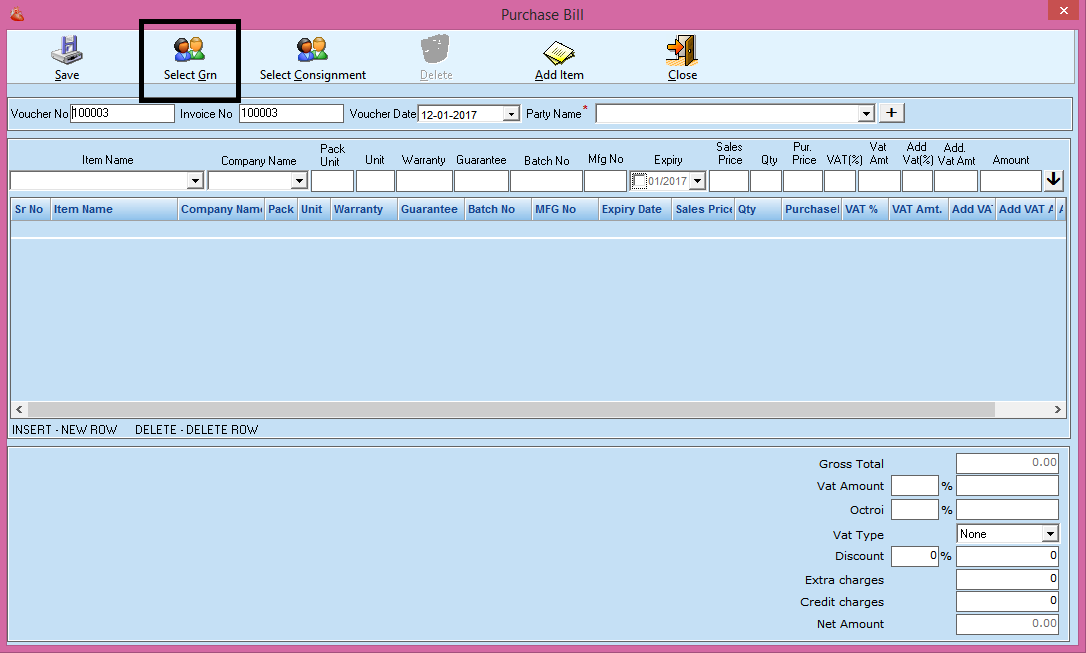Screen dimensions: 1086x653
Task: Click the Close door icon
Action: coord(682,50)
